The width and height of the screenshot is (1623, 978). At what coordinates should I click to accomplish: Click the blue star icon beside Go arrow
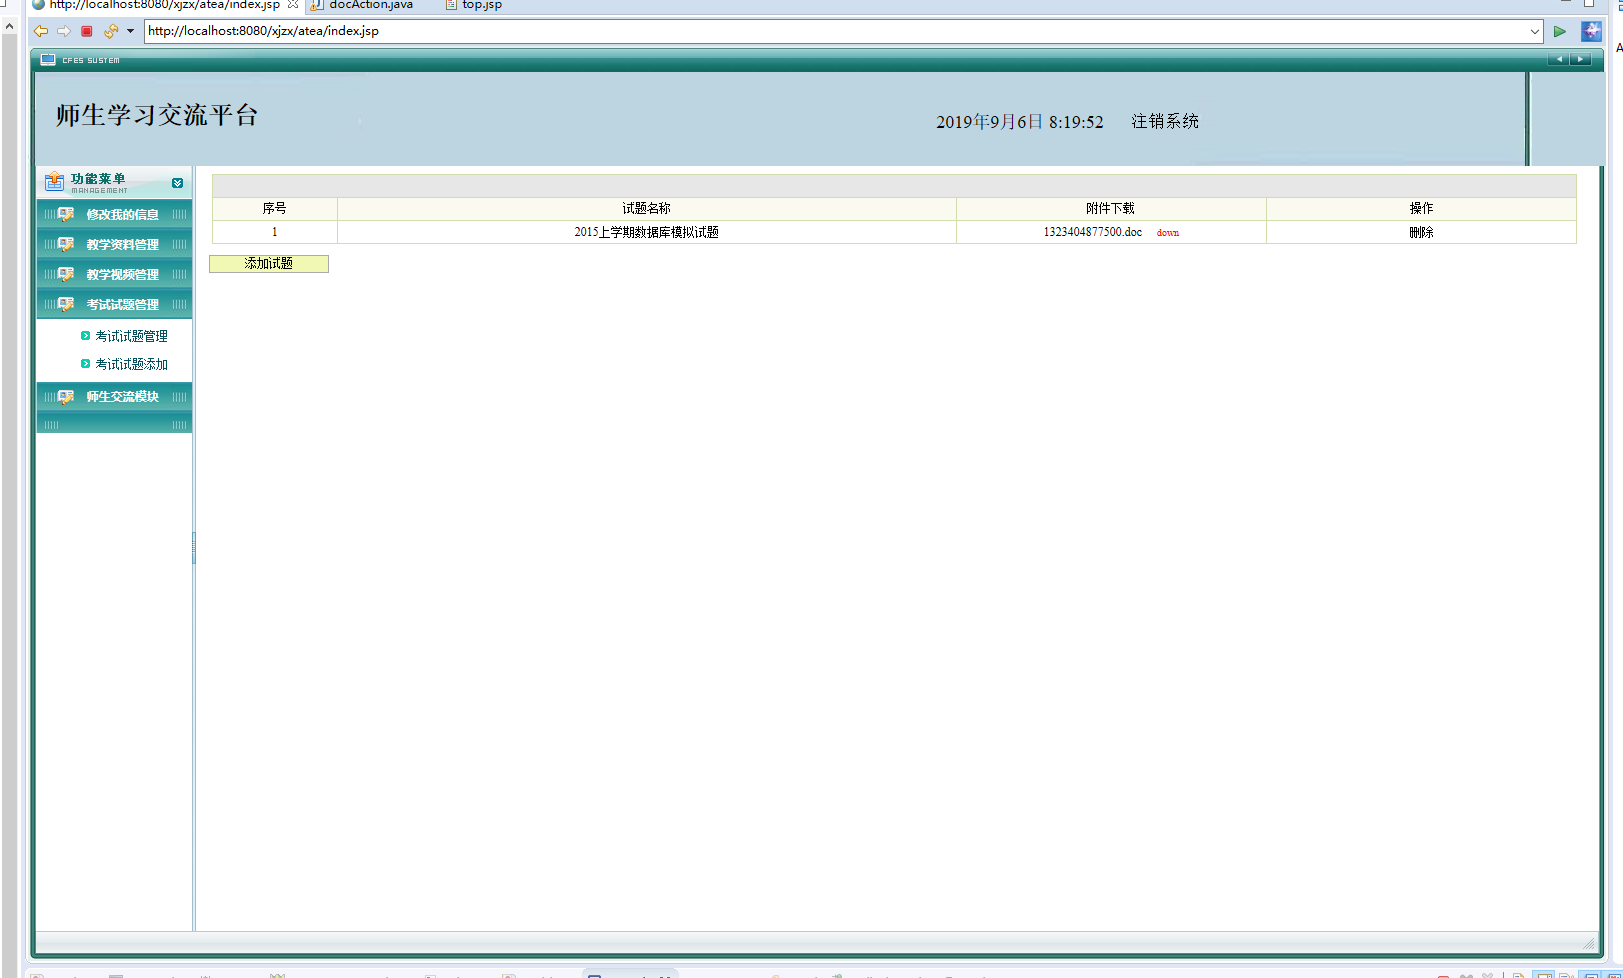(1591, 31)
